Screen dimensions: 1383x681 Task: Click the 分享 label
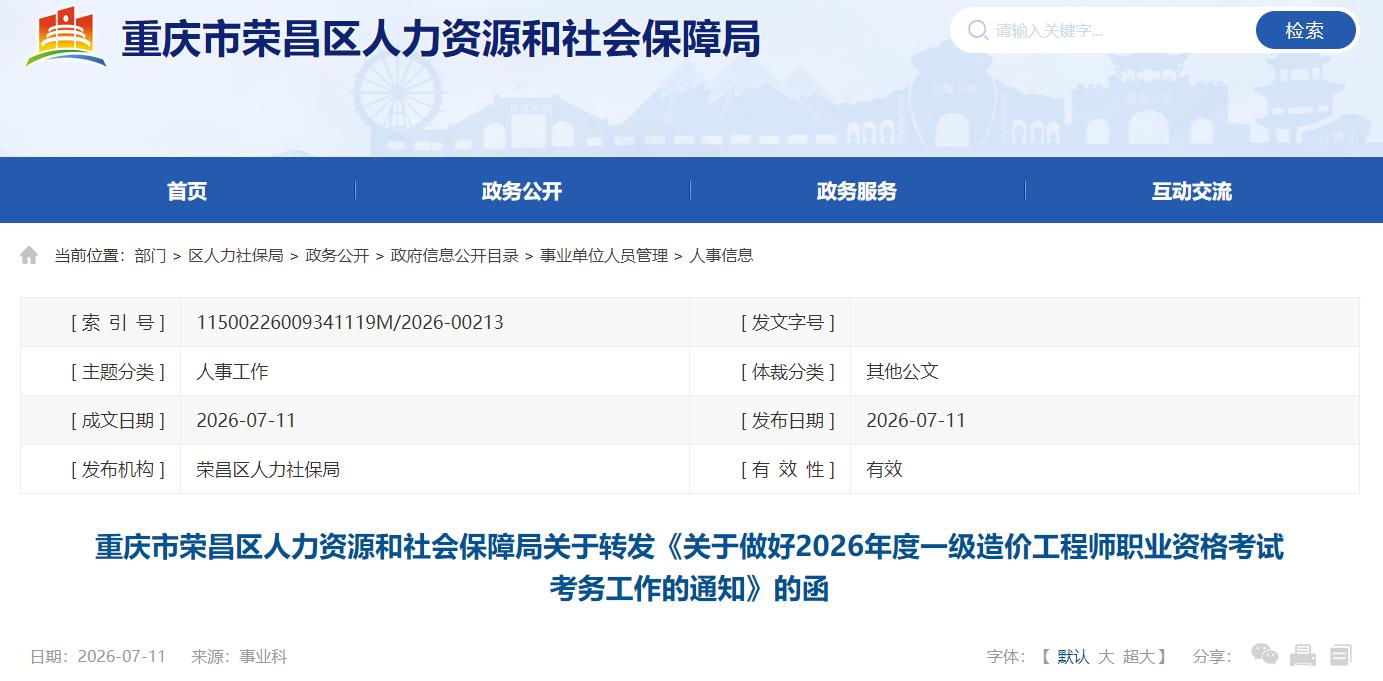[x=1212, y=657]
